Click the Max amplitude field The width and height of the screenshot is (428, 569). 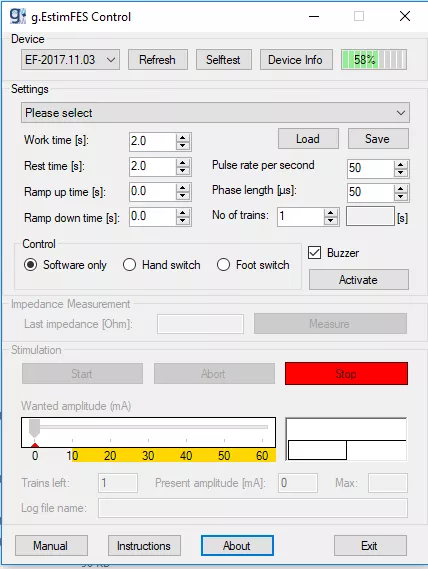(x=388, y=483)
